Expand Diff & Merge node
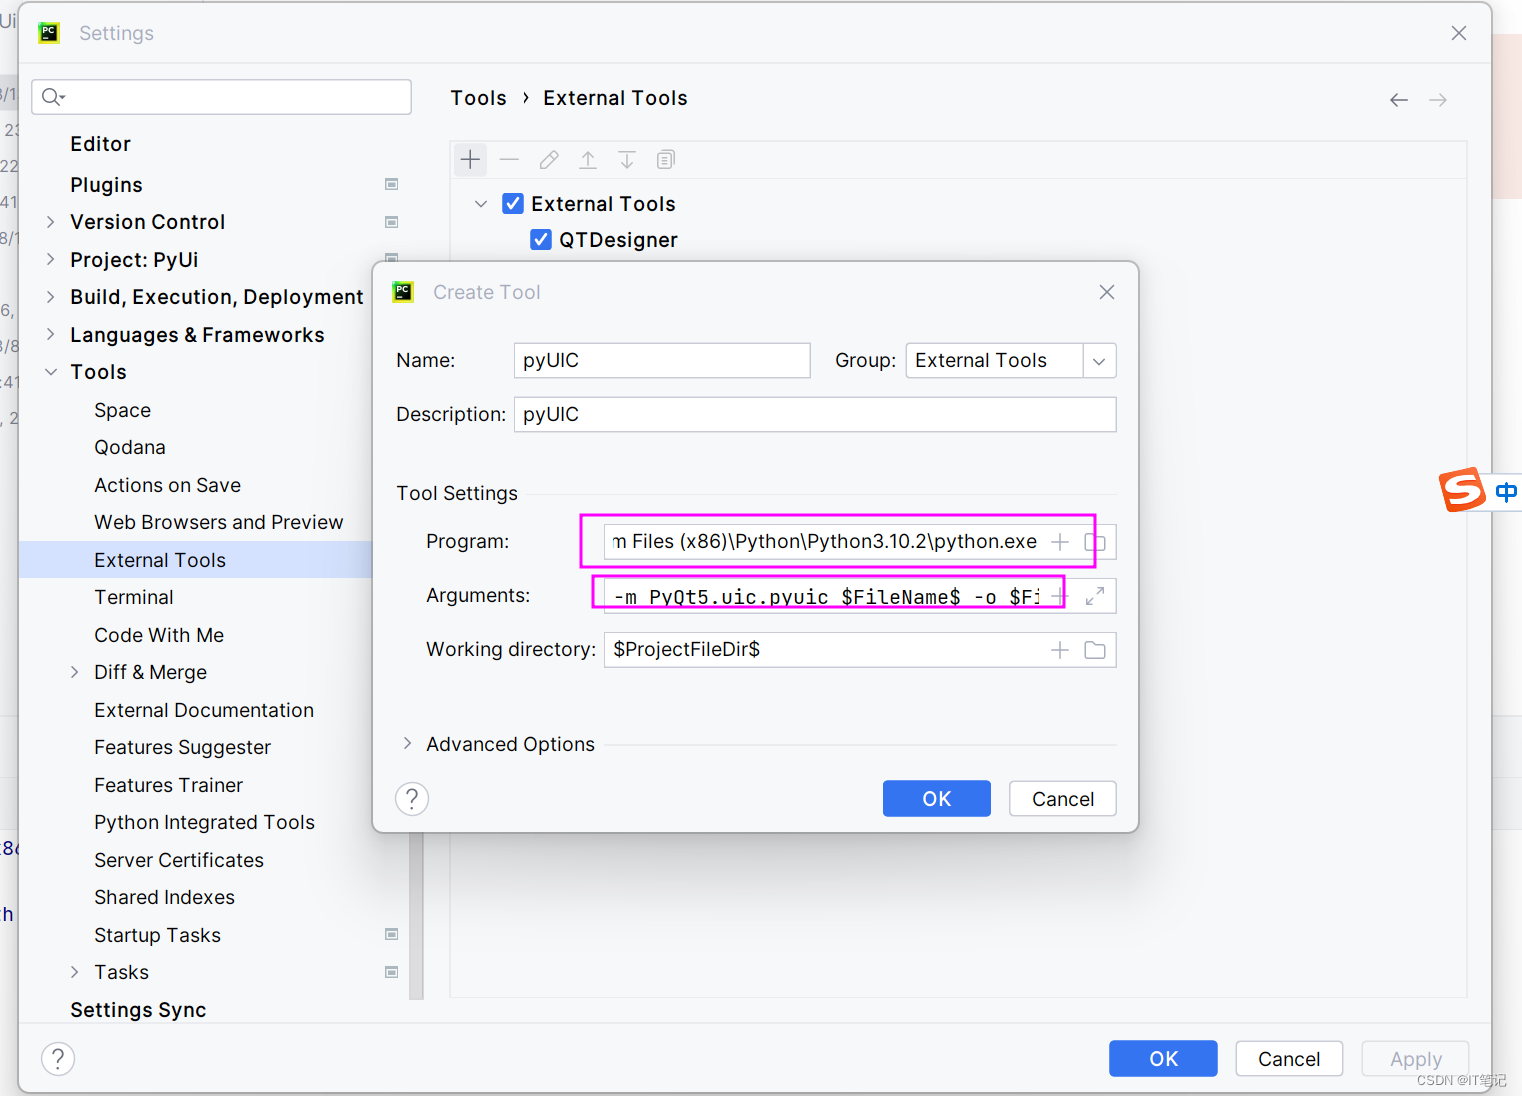This screenshot has width=1522, height=1096. point(74,672)
